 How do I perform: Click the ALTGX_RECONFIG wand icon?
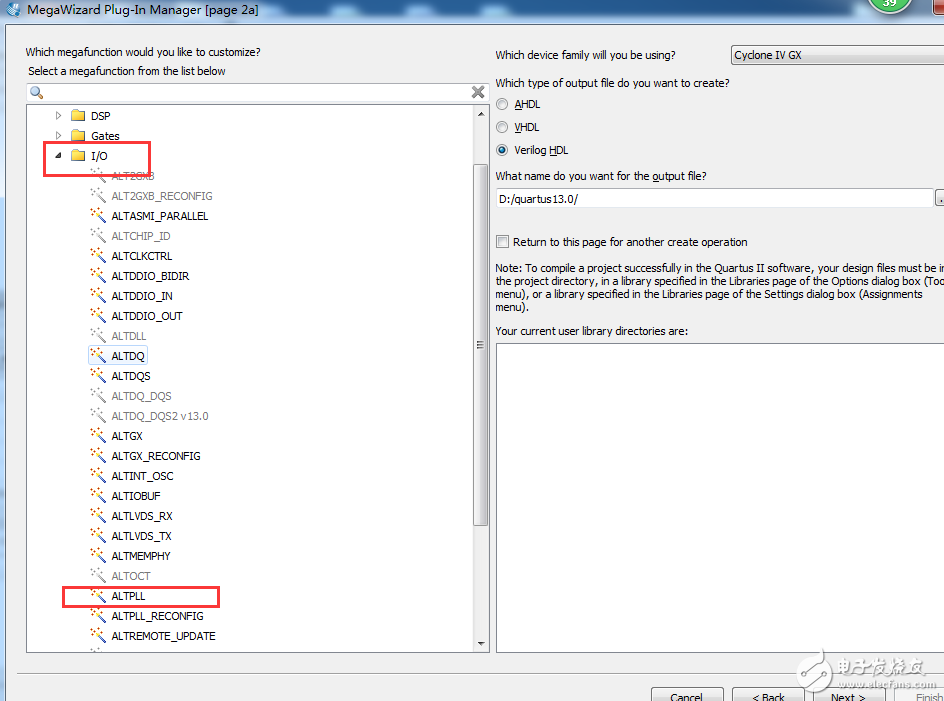[x=98, y=455]
